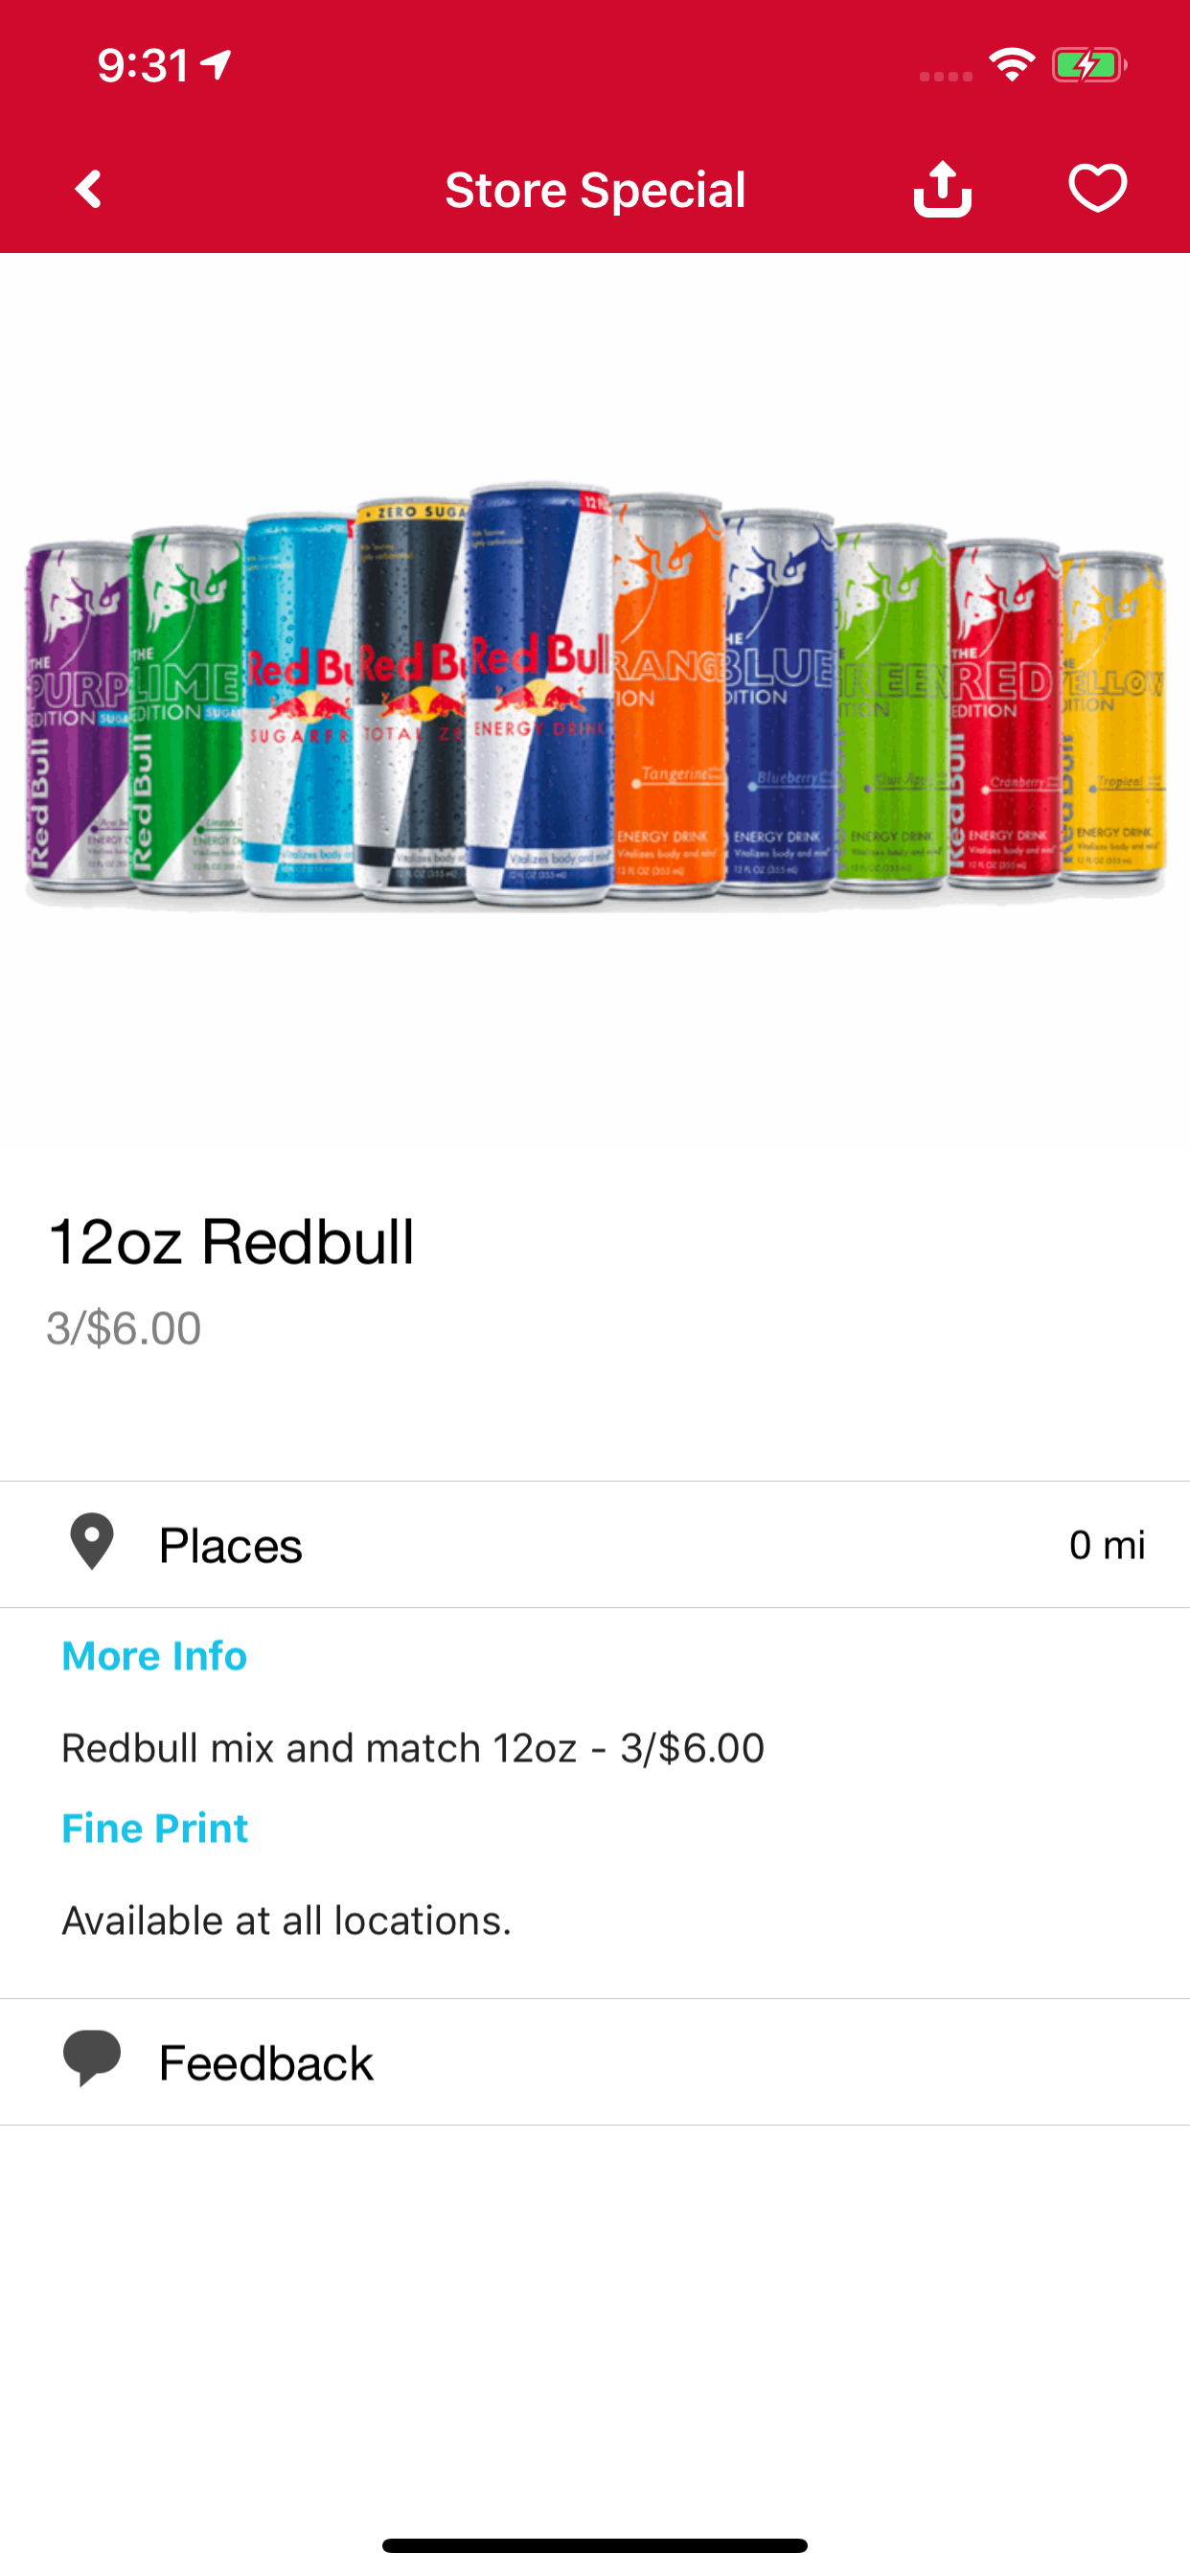
Task: Tap the 12oz Redbull title
Action: point(231,1242)
